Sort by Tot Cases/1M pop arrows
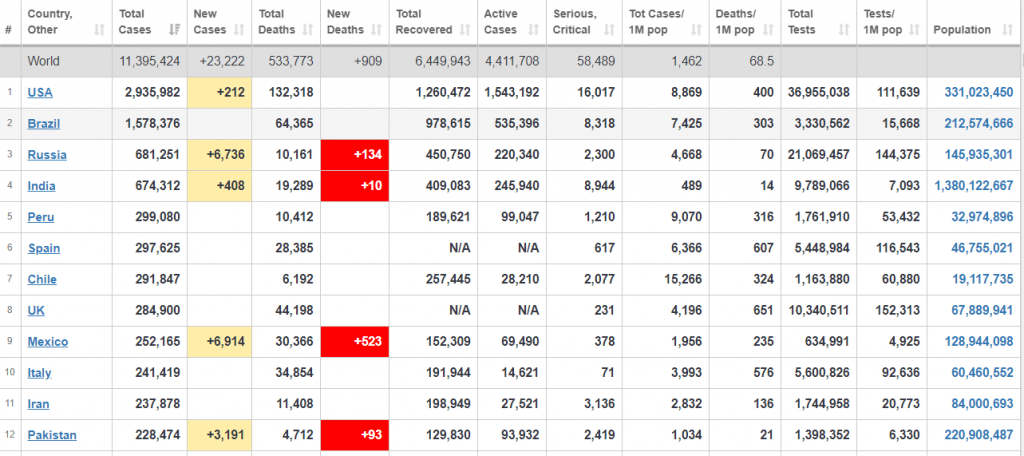 pyautogui.click(x=696, y=29)
